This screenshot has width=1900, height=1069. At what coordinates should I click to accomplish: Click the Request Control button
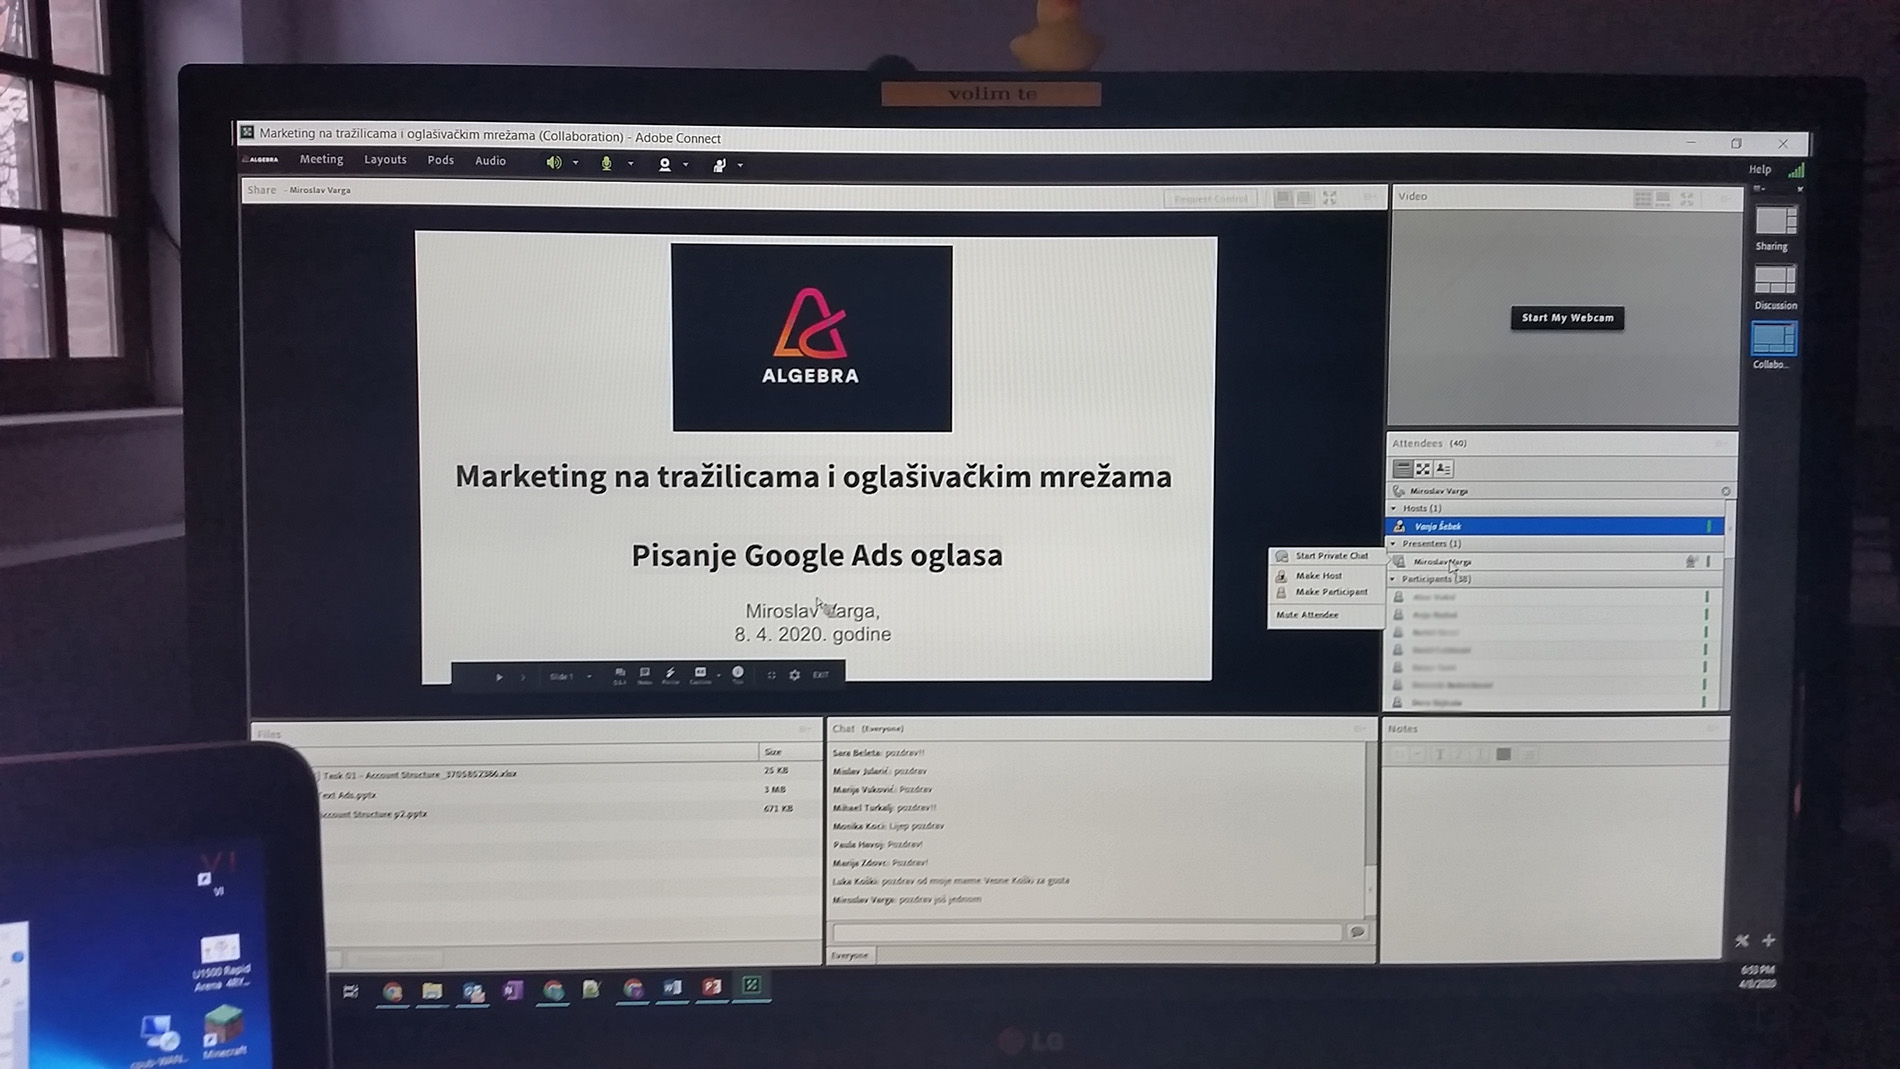1211,198
